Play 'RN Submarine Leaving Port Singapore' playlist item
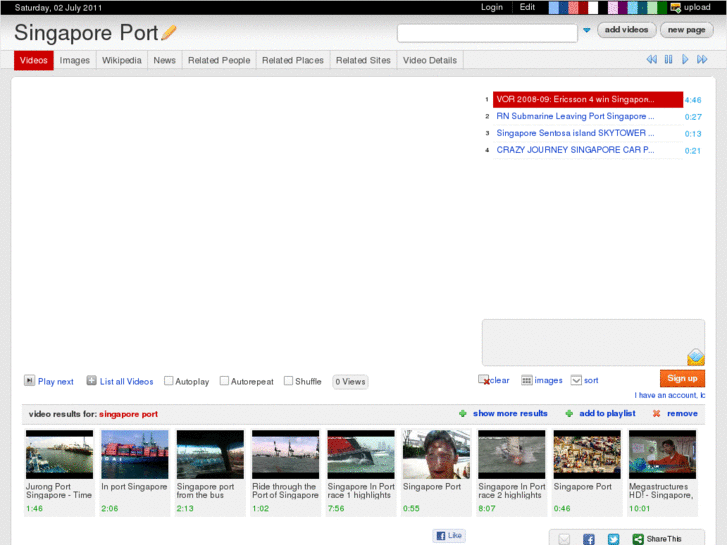This screenshot has height=545, width=727. 587,116
